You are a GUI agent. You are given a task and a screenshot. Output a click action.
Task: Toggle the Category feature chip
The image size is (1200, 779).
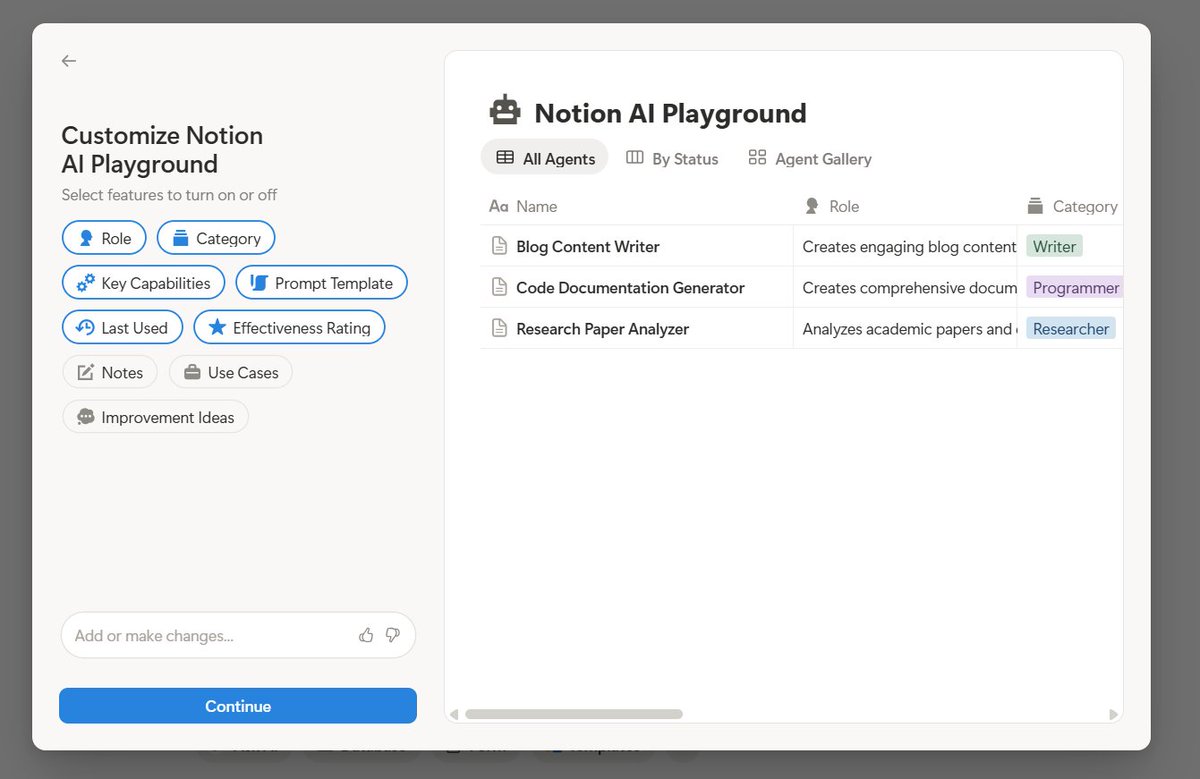216,238
